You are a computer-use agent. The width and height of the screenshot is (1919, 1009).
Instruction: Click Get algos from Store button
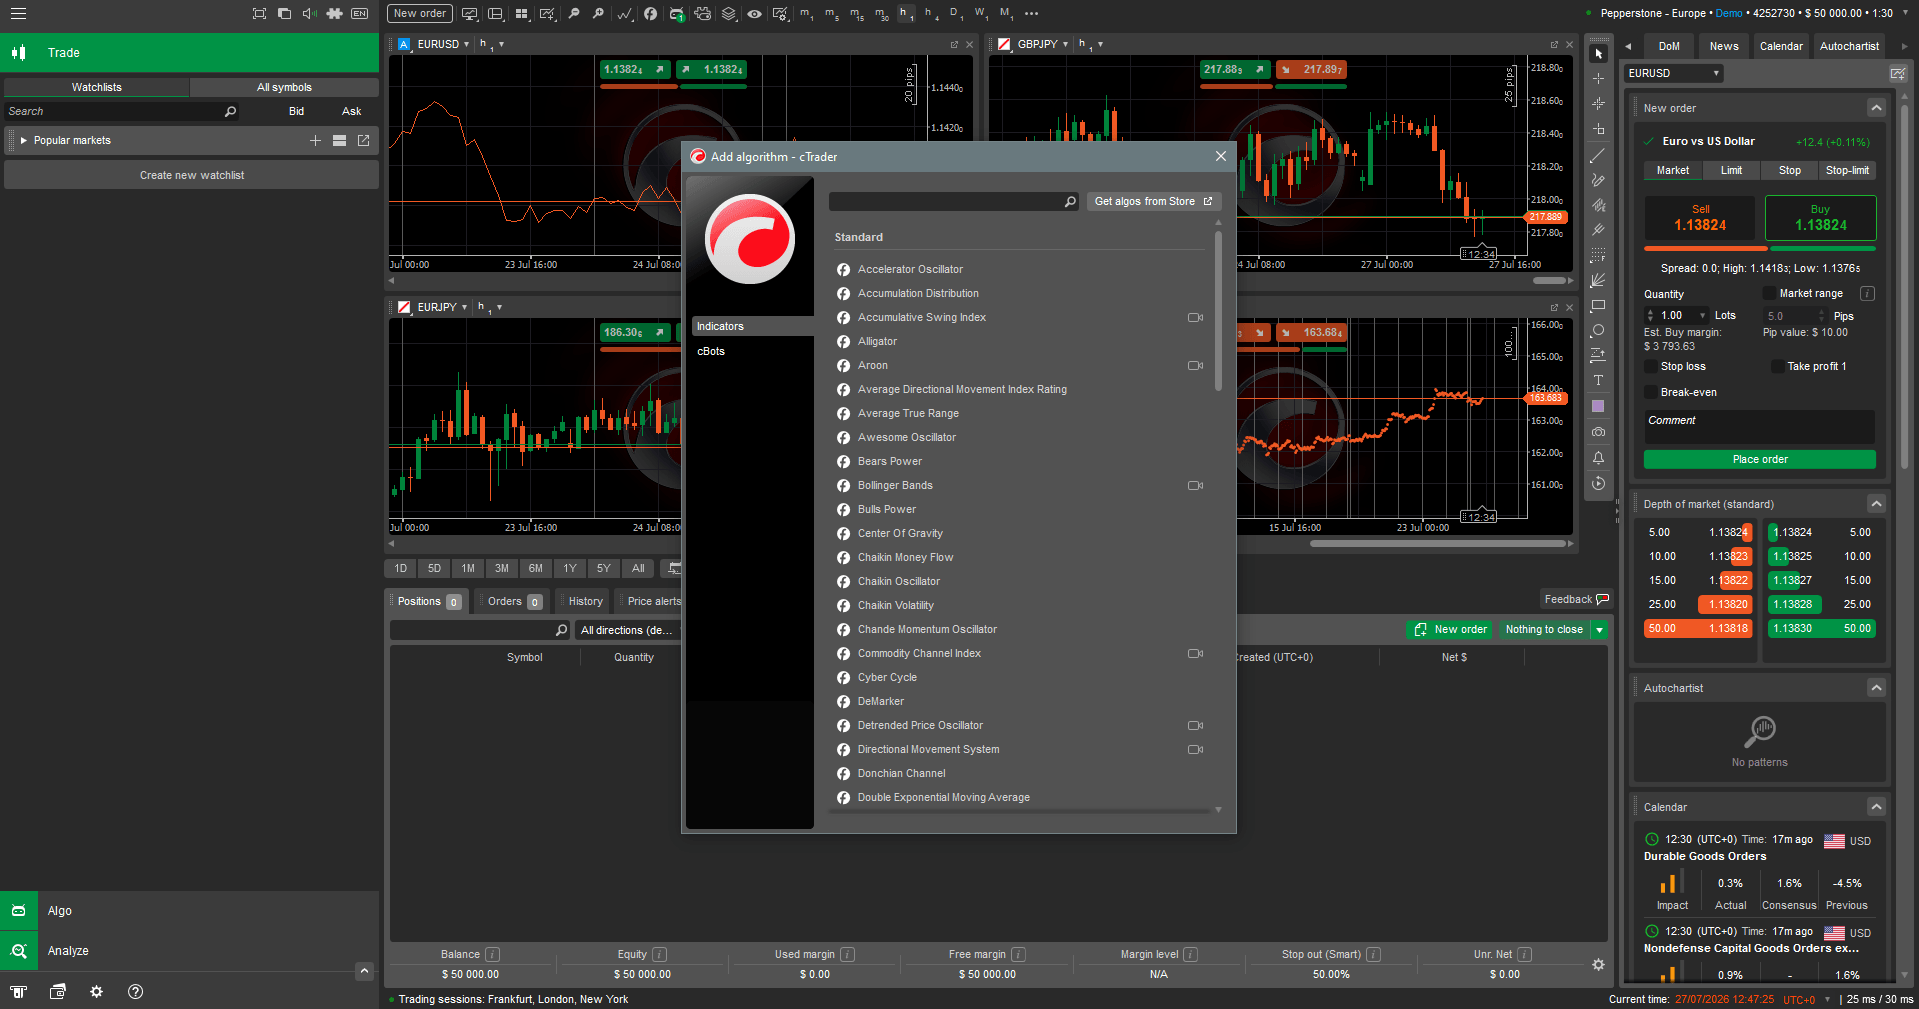click(x=1153, y=202)
